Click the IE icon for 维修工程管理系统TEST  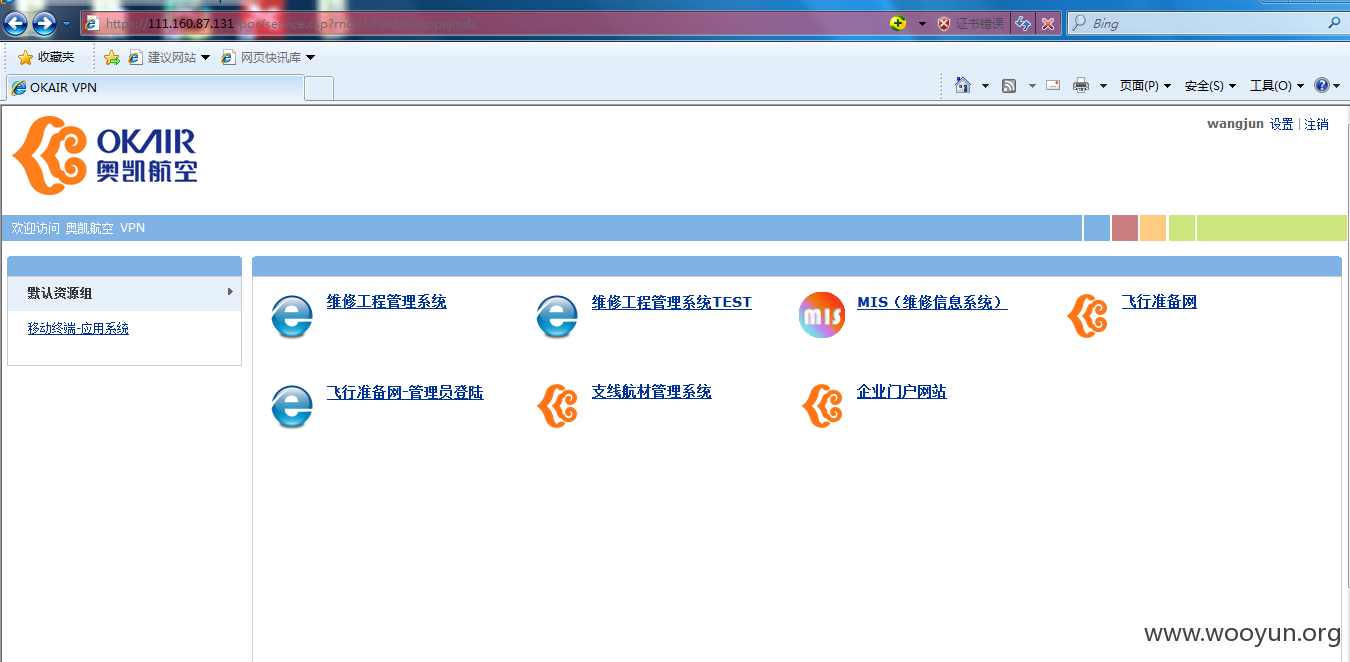coord(557,316)
